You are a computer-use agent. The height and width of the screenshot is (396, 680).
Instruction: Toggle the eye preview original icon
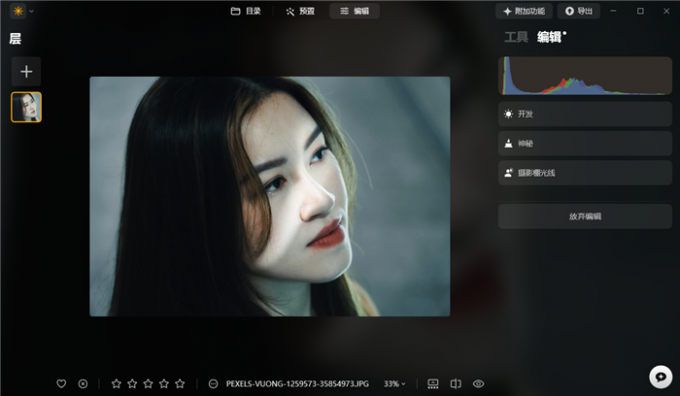478,384
